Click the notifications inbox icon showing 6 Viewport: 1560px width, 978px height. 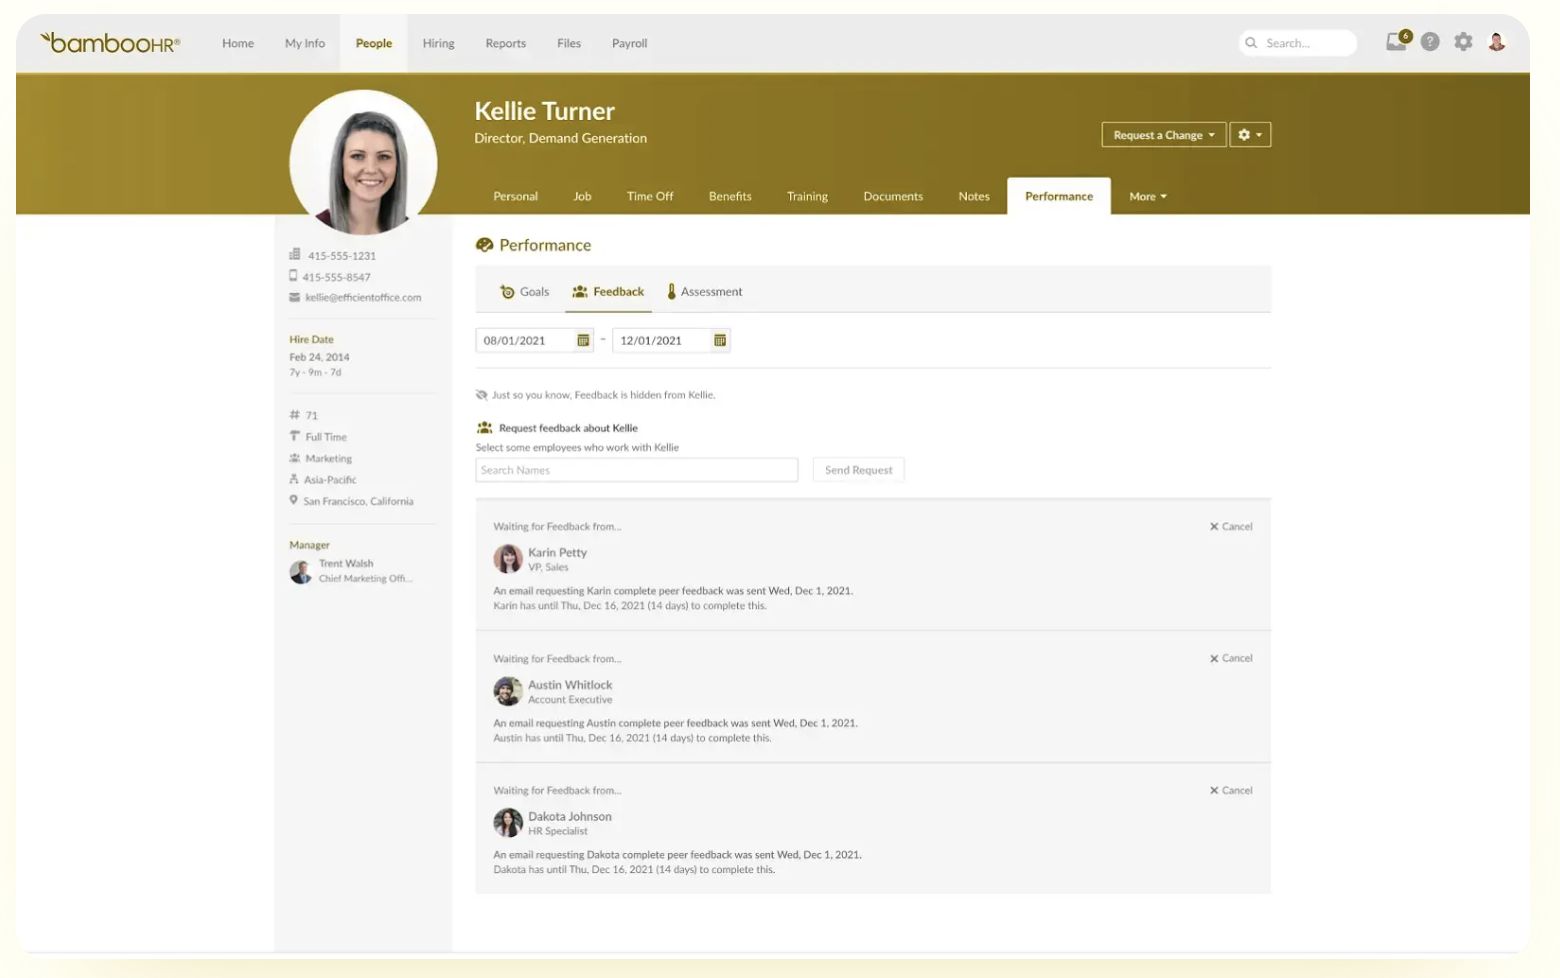(1394, 43)
